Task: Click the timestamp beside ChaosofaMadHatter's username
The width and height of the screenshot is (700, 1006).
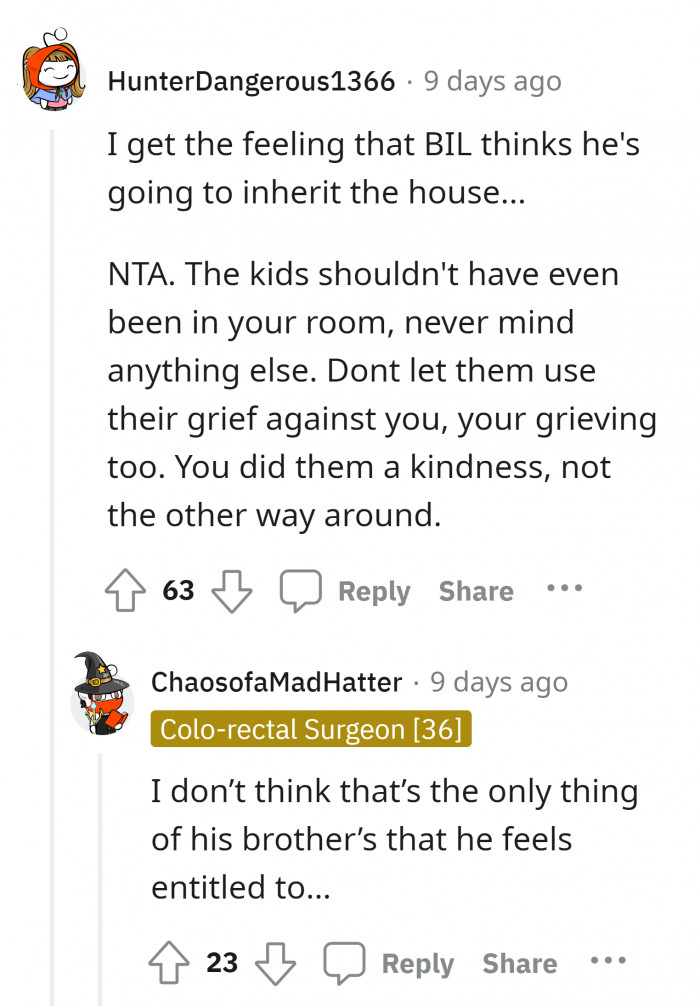Action: (499, 682)
